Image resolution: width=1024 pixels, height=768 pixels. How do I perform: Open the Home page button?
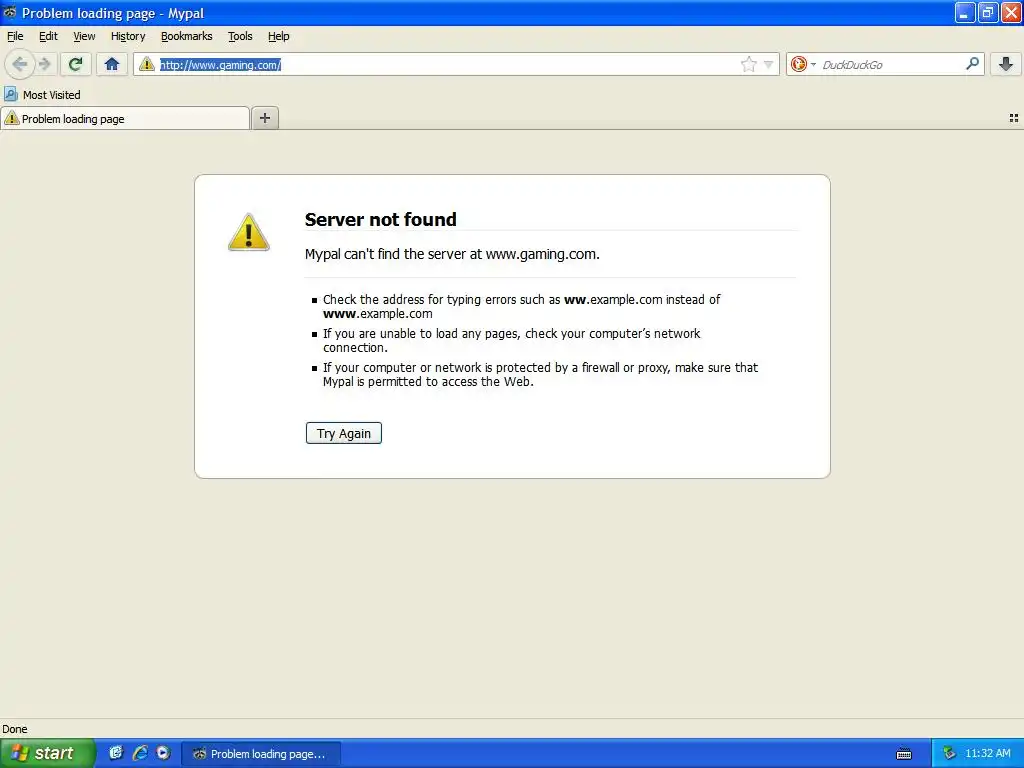[112, 64]
